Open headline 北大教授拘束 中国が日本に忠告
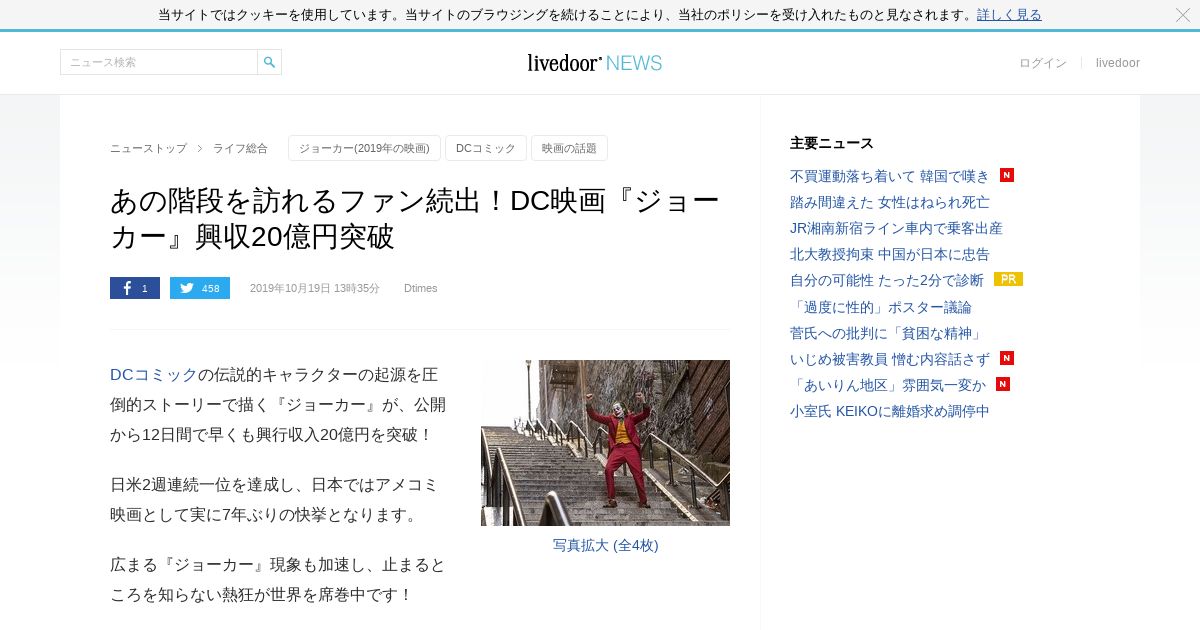 coord(890,254)
